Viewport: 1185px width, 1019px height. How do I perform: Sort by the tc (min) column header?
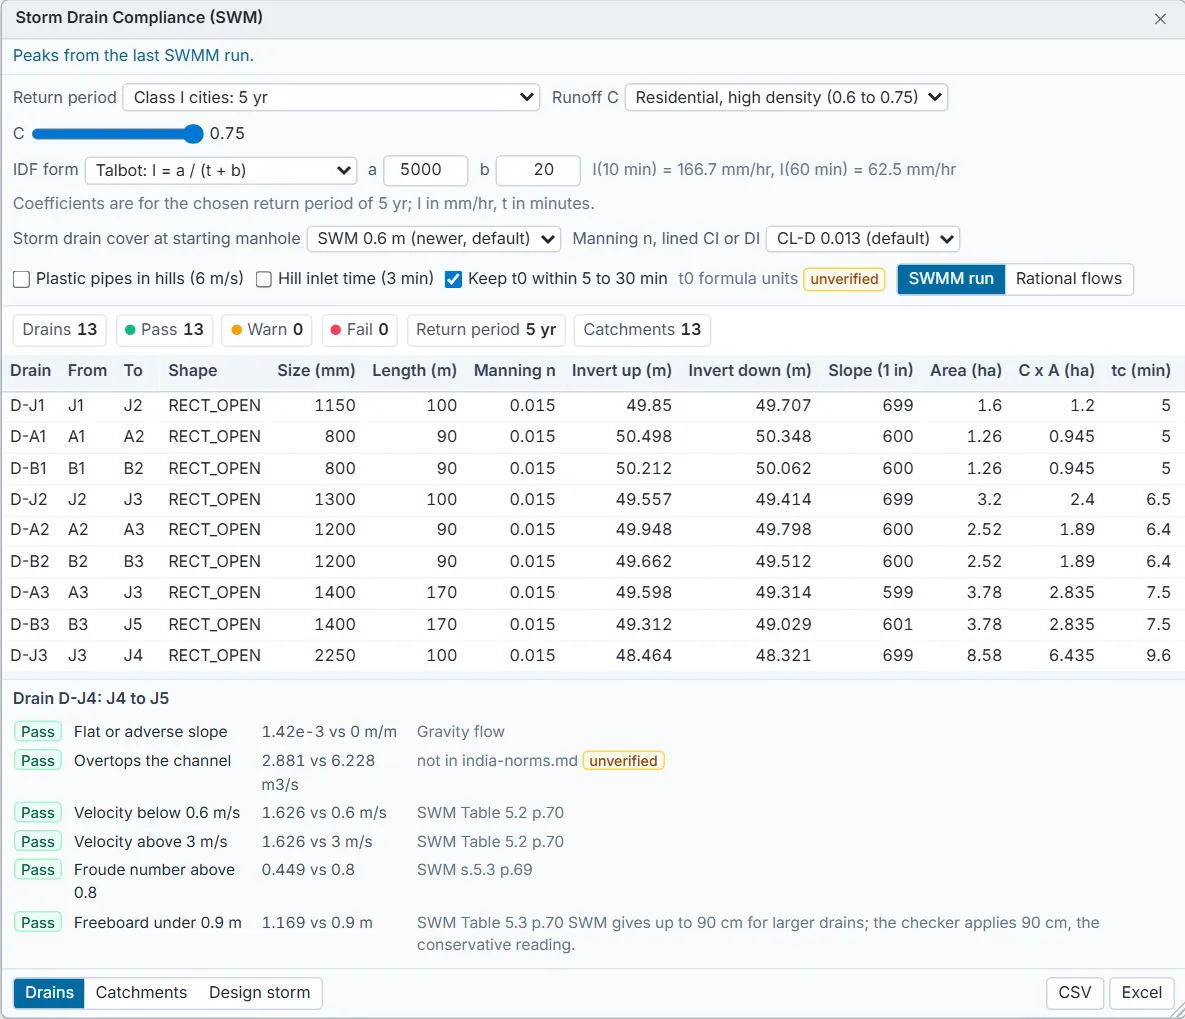pos(1140,370)
